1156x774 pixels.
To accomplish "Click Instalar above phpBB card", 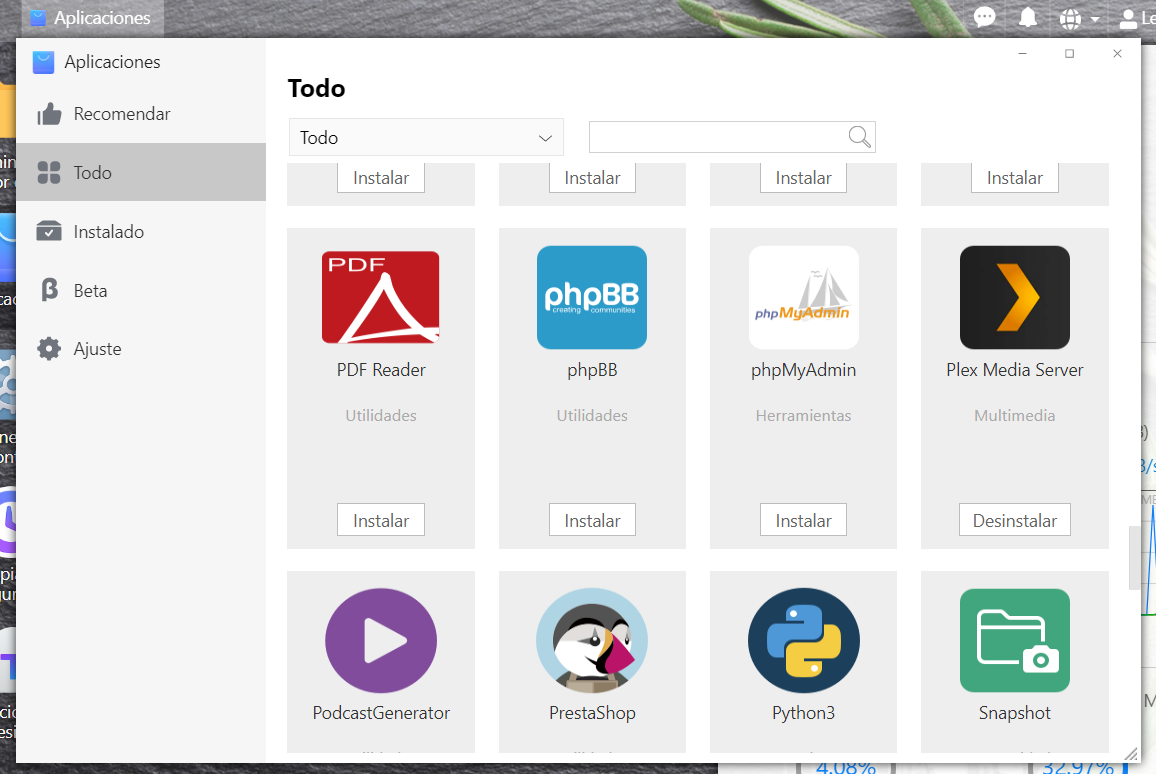I will coord(592,178).
